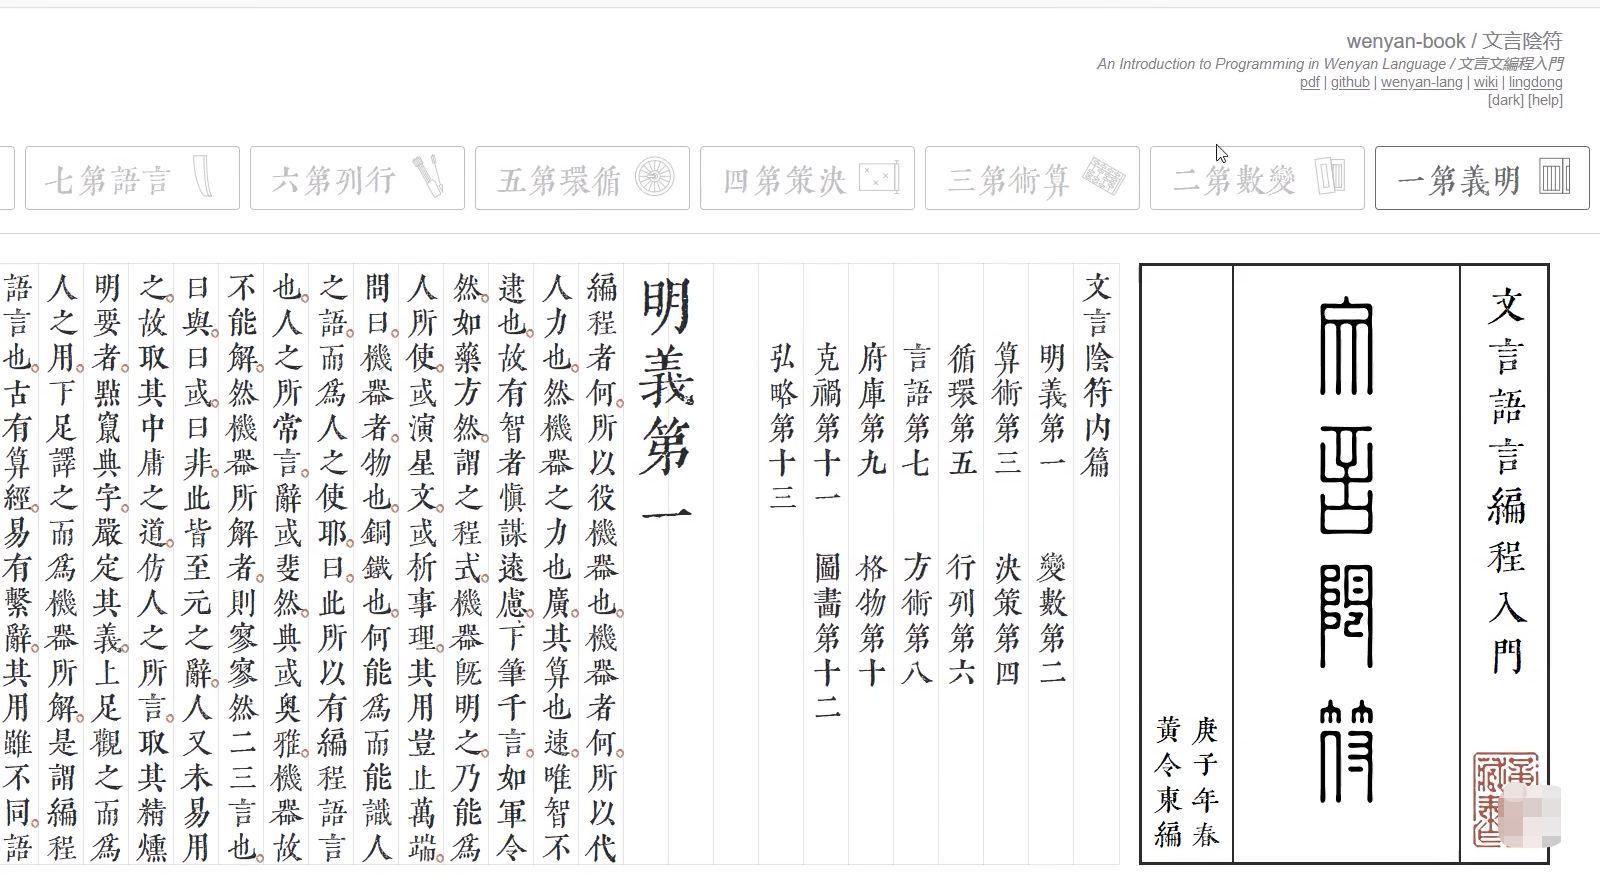This screenshot has width=1600, height=882.
Task: Toggle the [dark] theme mode
Action: click(x=1505, y=100)
